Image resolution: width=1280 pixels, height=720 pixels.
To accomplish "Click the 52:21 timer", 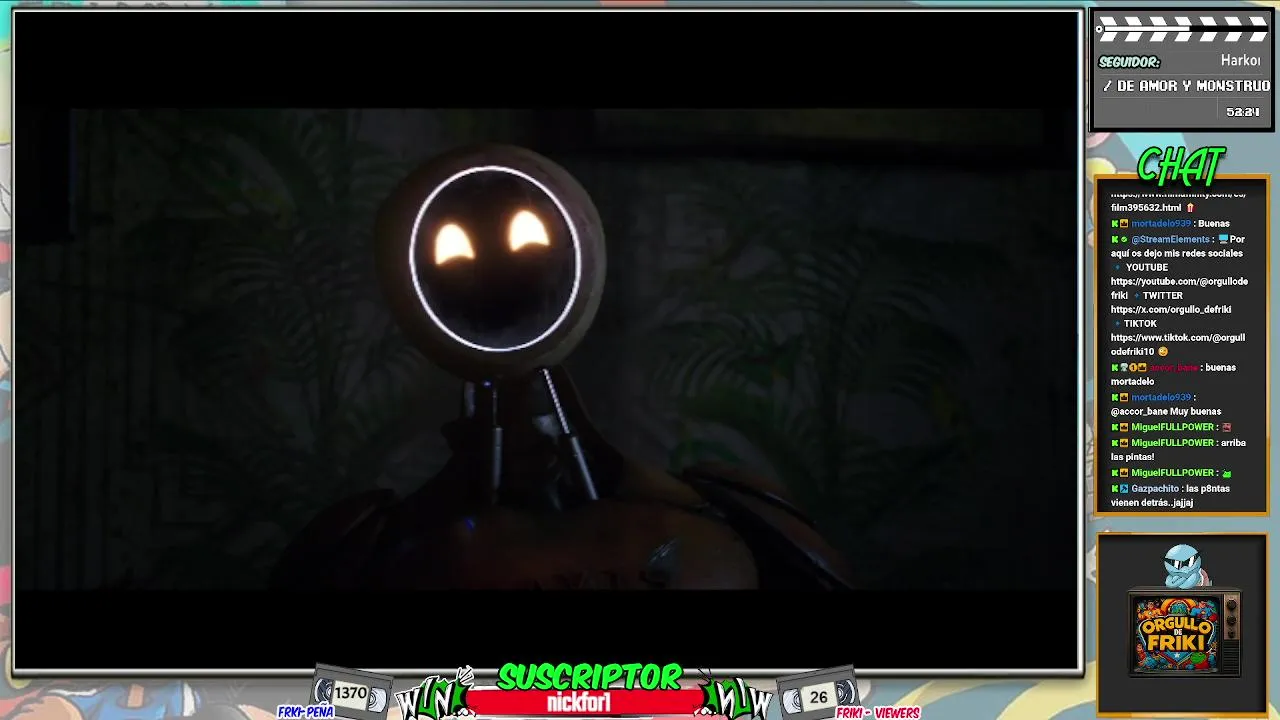I will [x=1243, y=112].
